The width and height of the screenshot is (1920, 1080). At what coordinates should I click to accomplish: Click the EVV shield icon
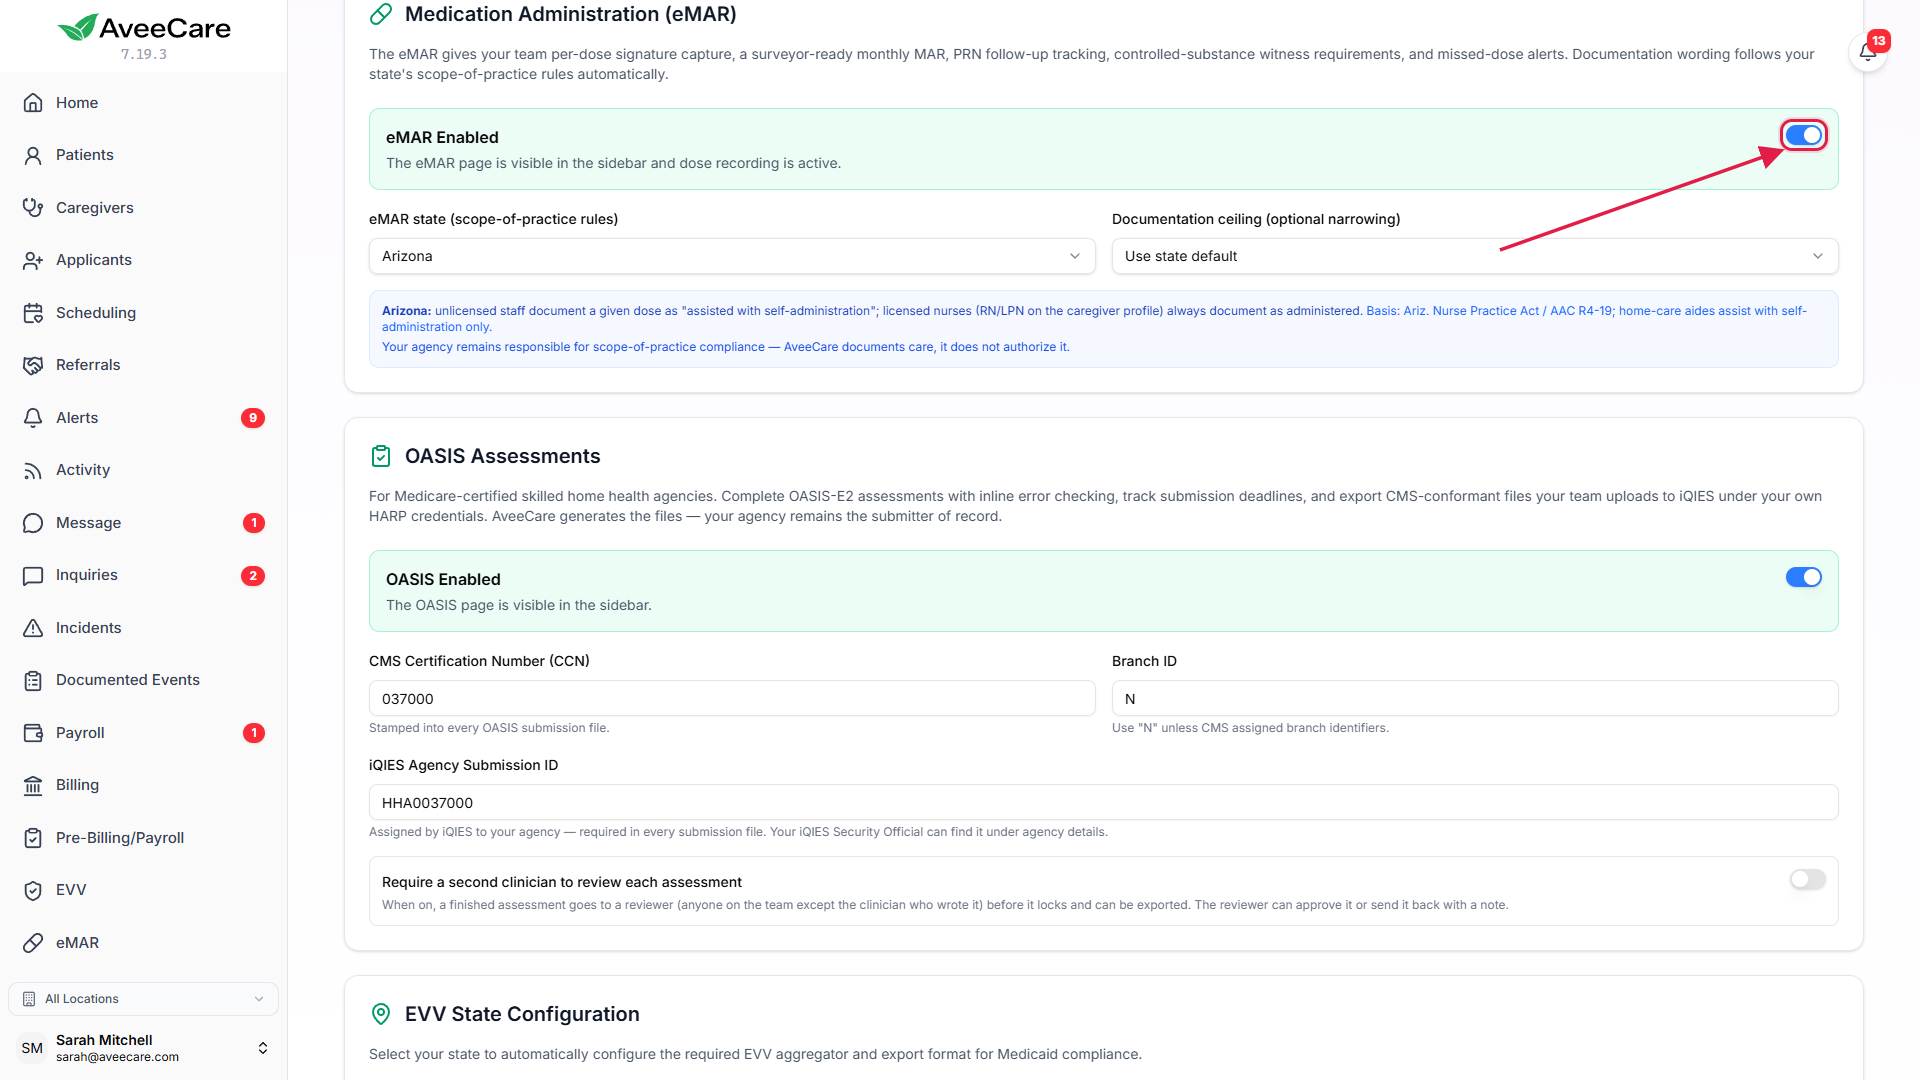[33, 890]
